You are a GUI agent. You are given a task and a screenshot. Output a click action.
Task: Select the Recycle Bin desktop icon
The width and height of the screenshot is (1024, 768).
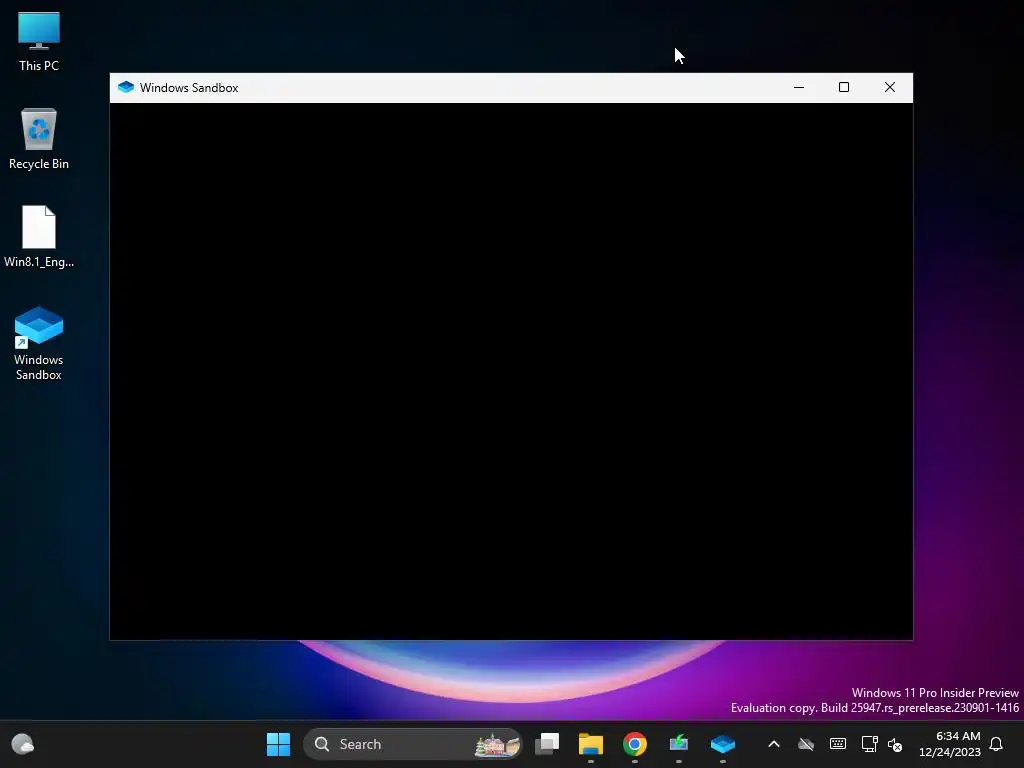tap(39, 138)
